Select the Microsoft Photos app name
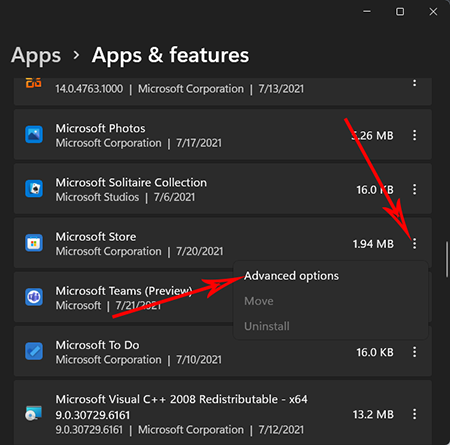This screenshot has height=445, width=450. tap(100, 128)
